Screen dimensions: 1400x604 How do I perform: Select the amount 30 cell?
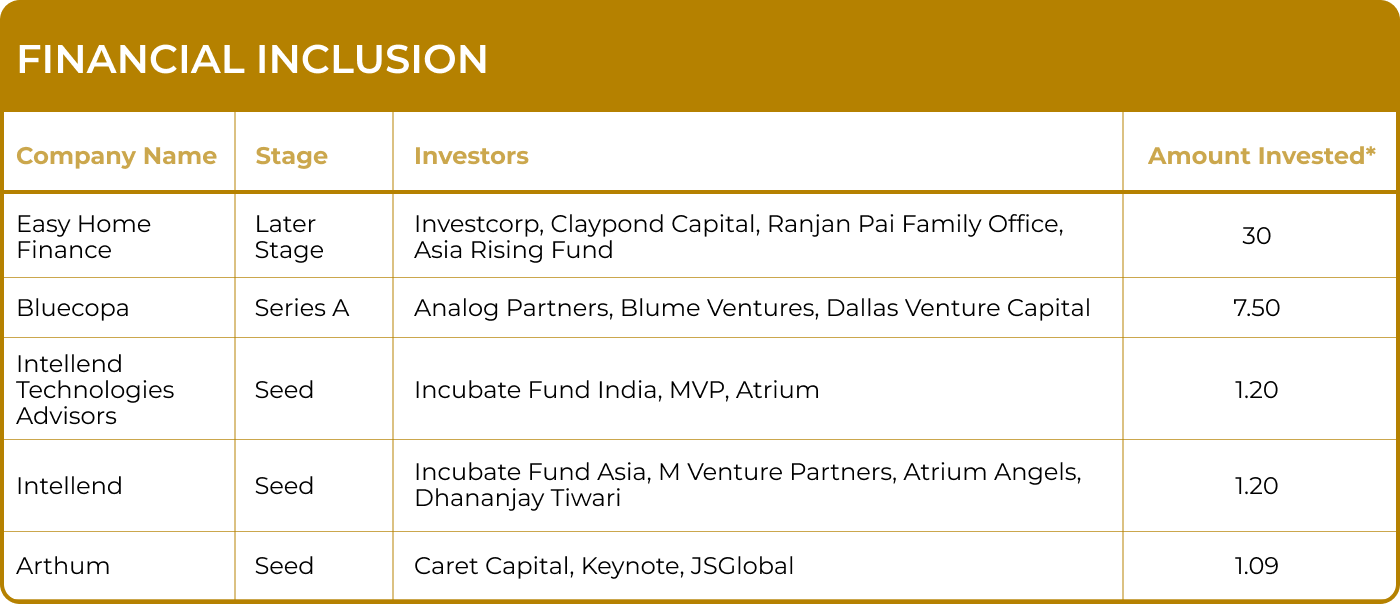click(x=1256, y=237)
